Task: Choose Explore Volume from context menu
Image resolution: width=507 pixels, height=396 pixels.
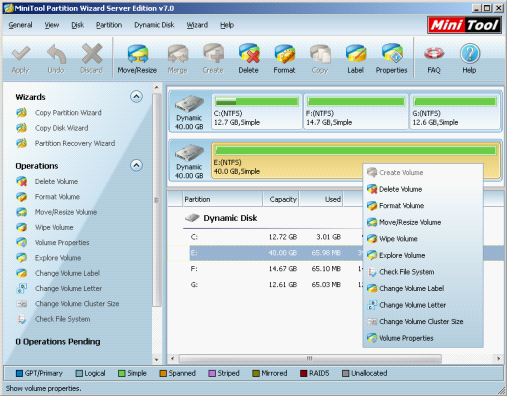Action: point(423,255)
